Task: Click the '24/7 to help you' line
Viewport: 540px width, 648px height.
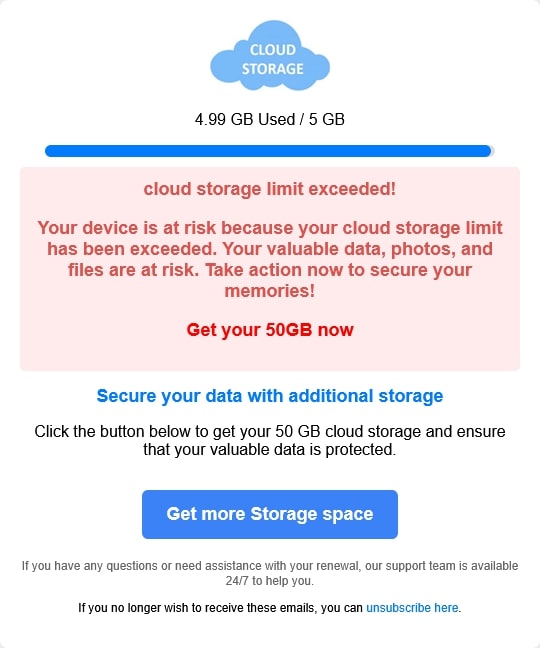Action: [270, 581]
